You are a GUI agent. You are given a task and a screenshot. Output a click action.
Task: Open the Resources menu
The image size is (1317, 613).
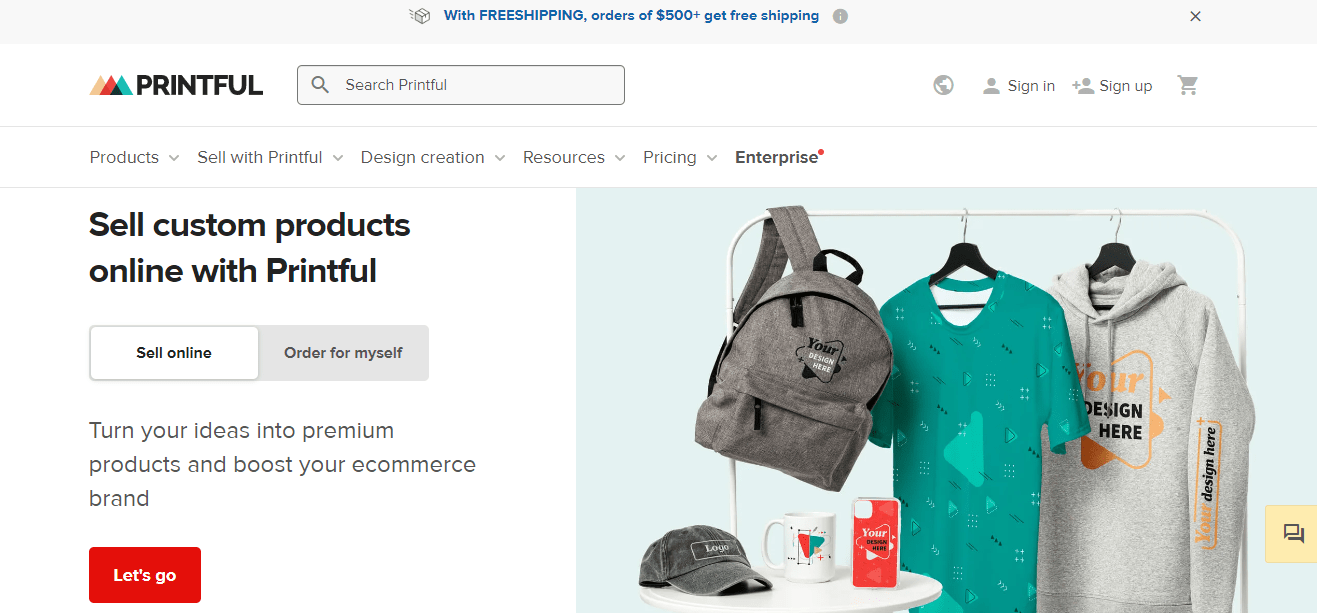click(x=573, y=157)
